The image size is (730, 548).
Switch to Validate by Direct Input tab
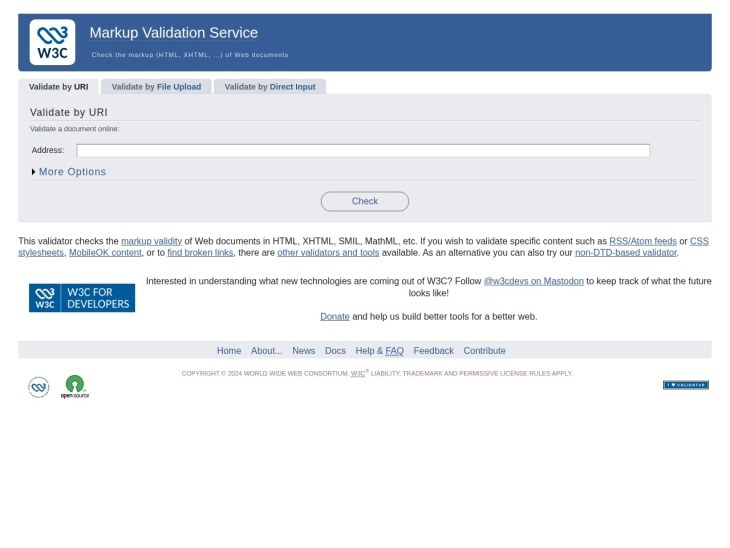pyautogui.click(x=270, y=87)
